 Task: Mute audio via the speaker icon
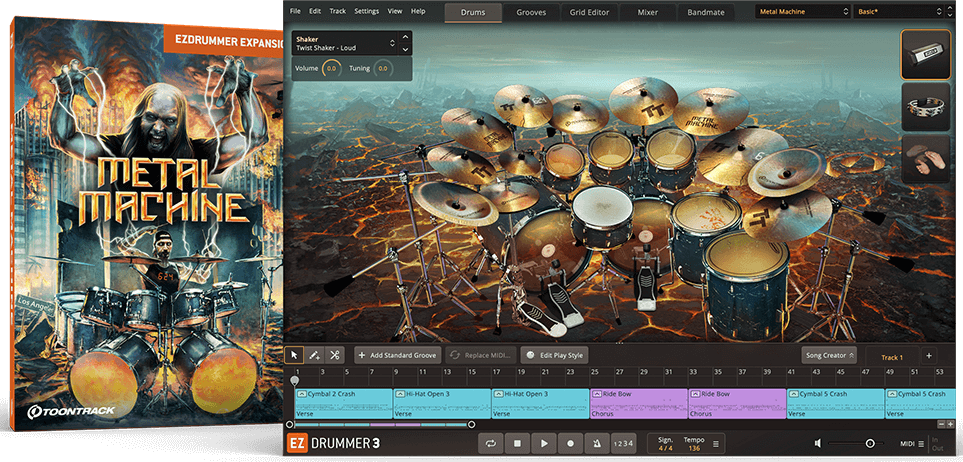point(818,443)
